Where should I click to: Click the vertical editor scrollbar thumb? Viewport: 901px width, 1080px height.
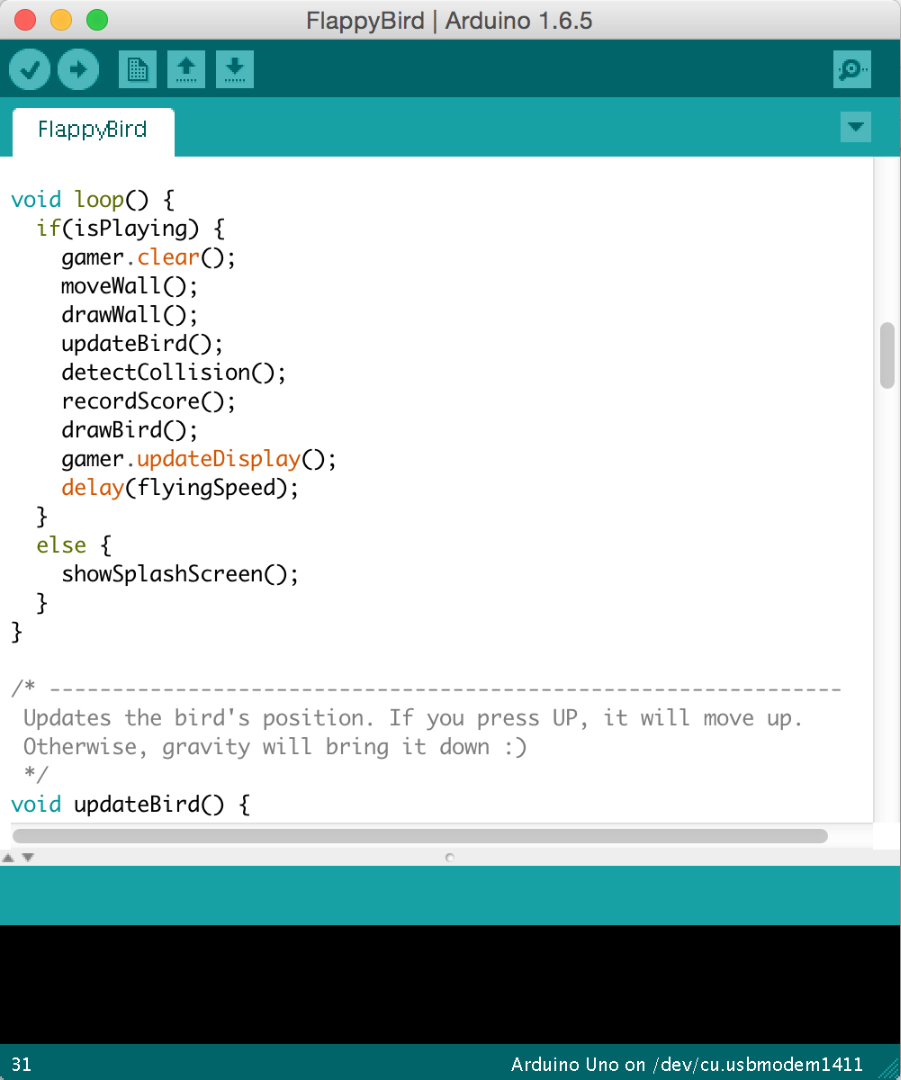point(887,355)
